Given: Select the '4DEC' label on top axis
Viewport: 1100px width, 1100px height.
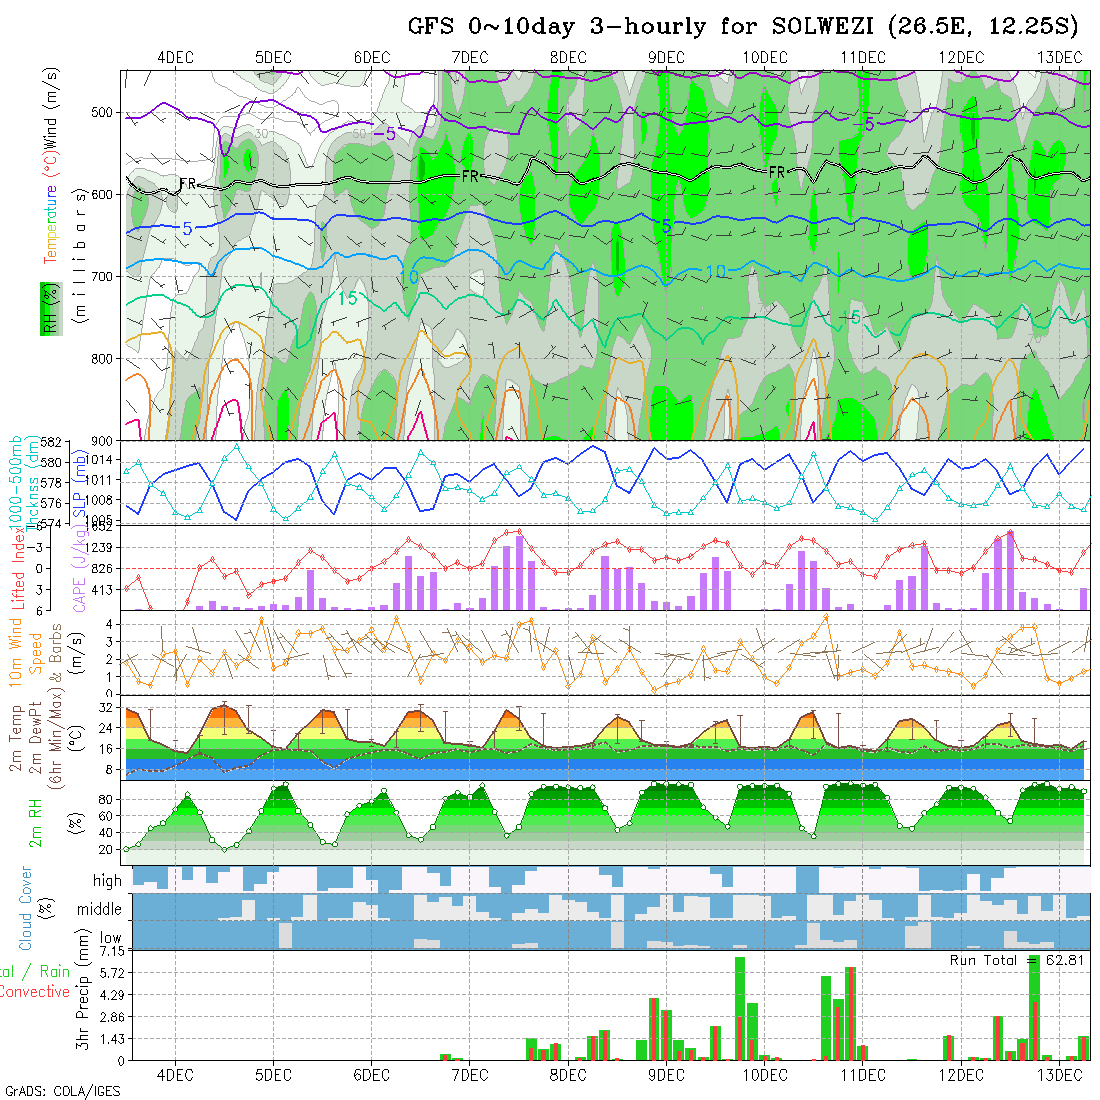Looking at the screenshot, I should click(175, 58).
